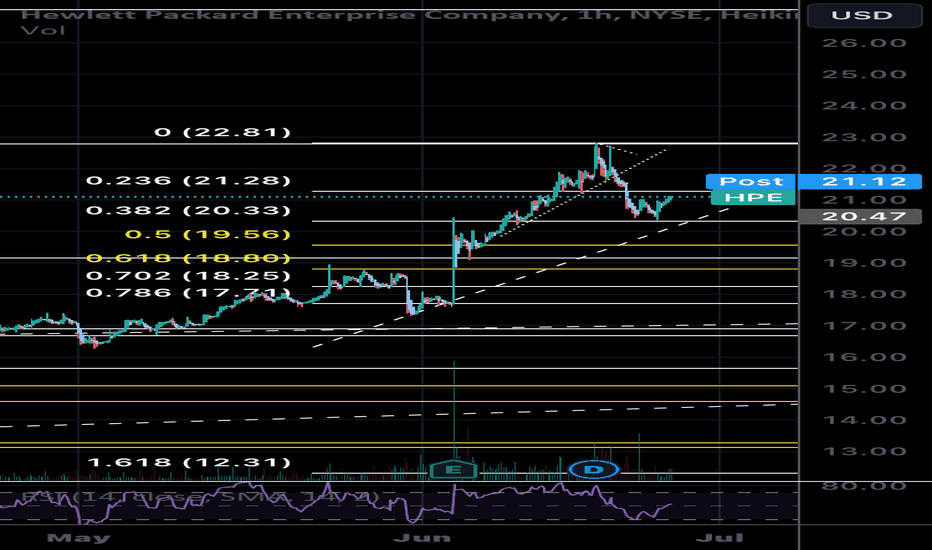Select the 1.618 (12.31) Fibonacci label
Viewport: 932px width, 550px height.
[x=190, y=462]
